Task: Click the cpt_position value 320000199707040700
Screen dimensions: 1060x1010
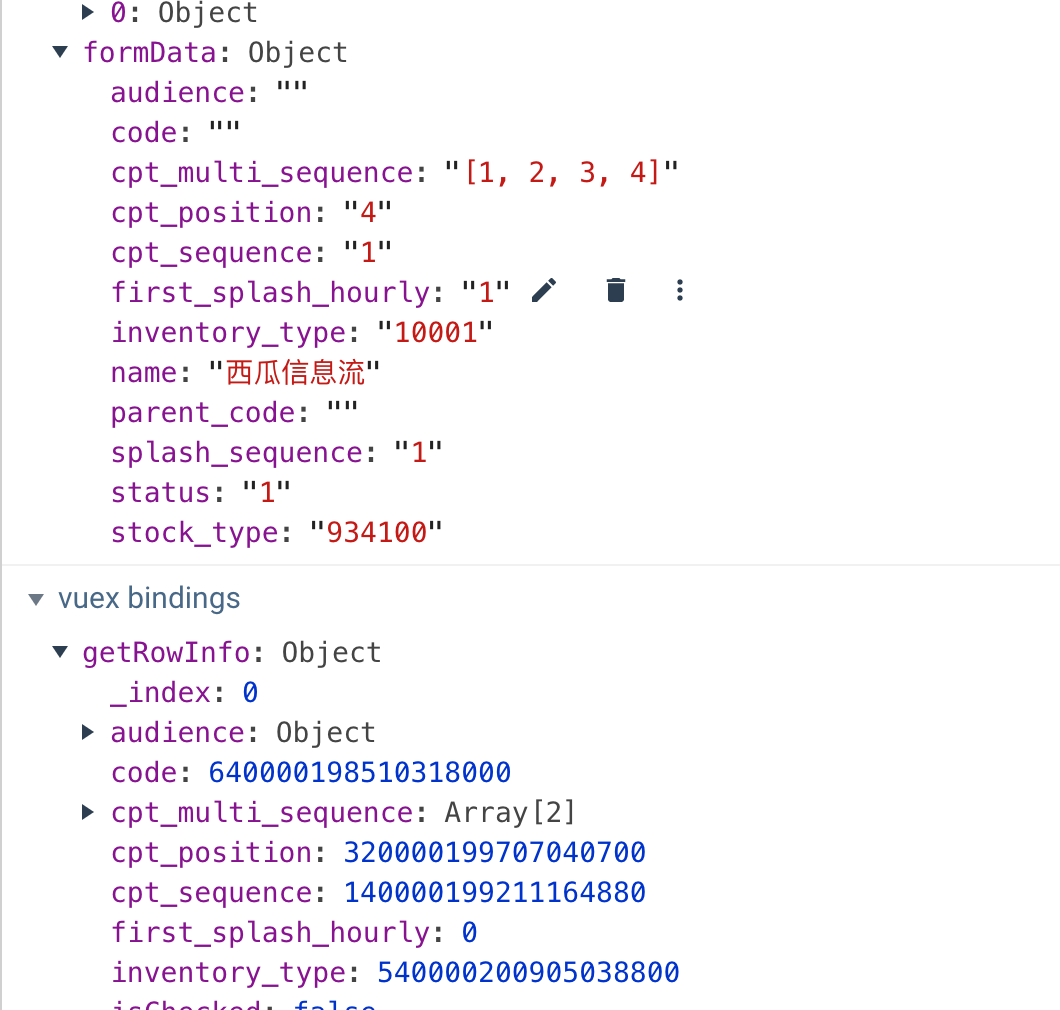Action: pyautogui.click(x=495, y=853)
